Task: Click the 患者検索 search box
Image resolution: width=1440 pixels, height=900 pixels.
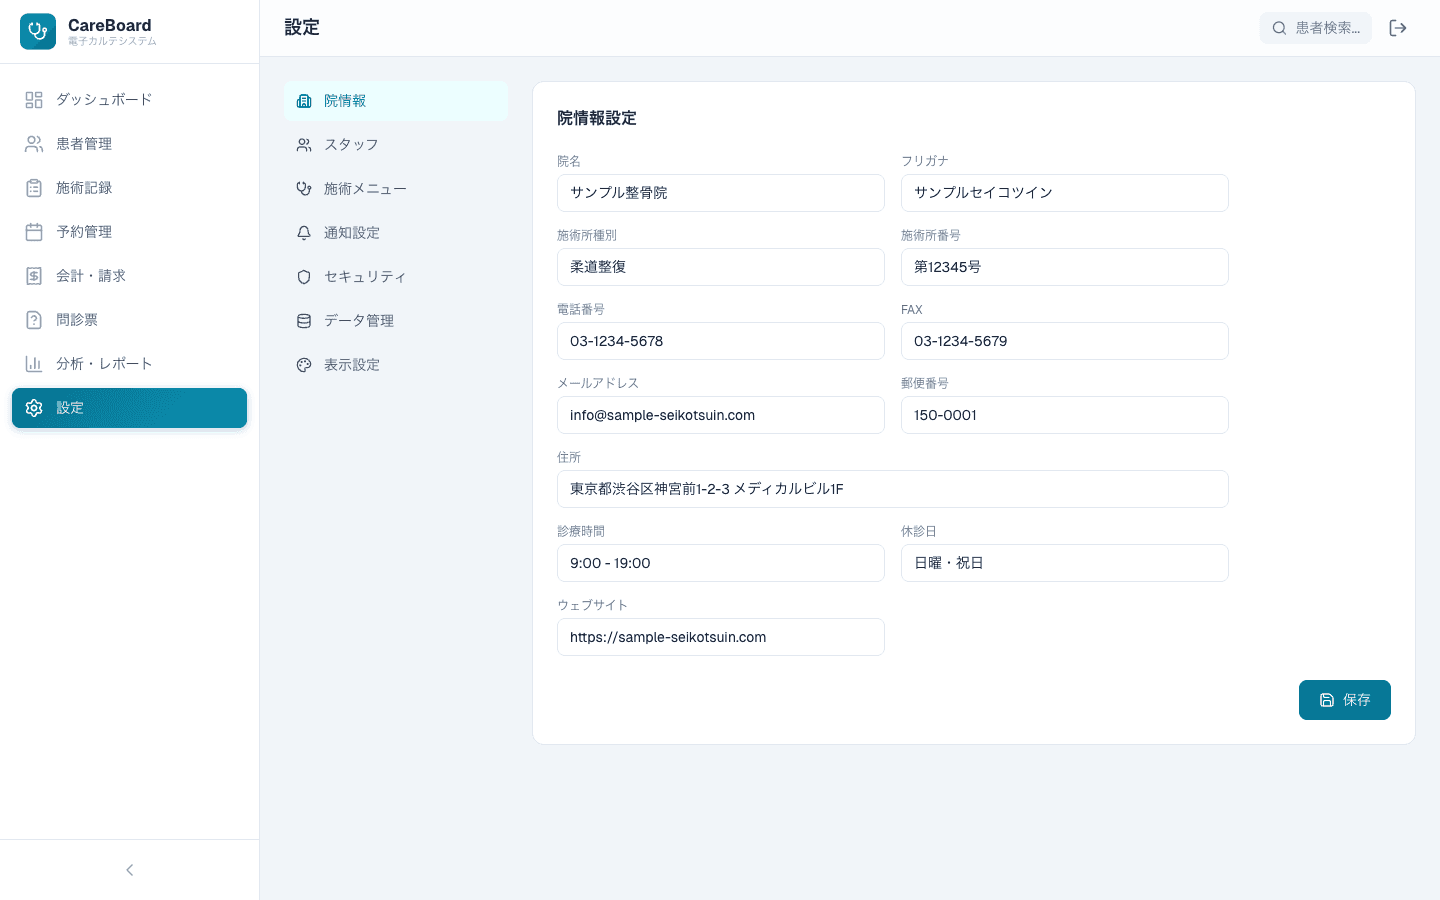Action: [1325, 28]
